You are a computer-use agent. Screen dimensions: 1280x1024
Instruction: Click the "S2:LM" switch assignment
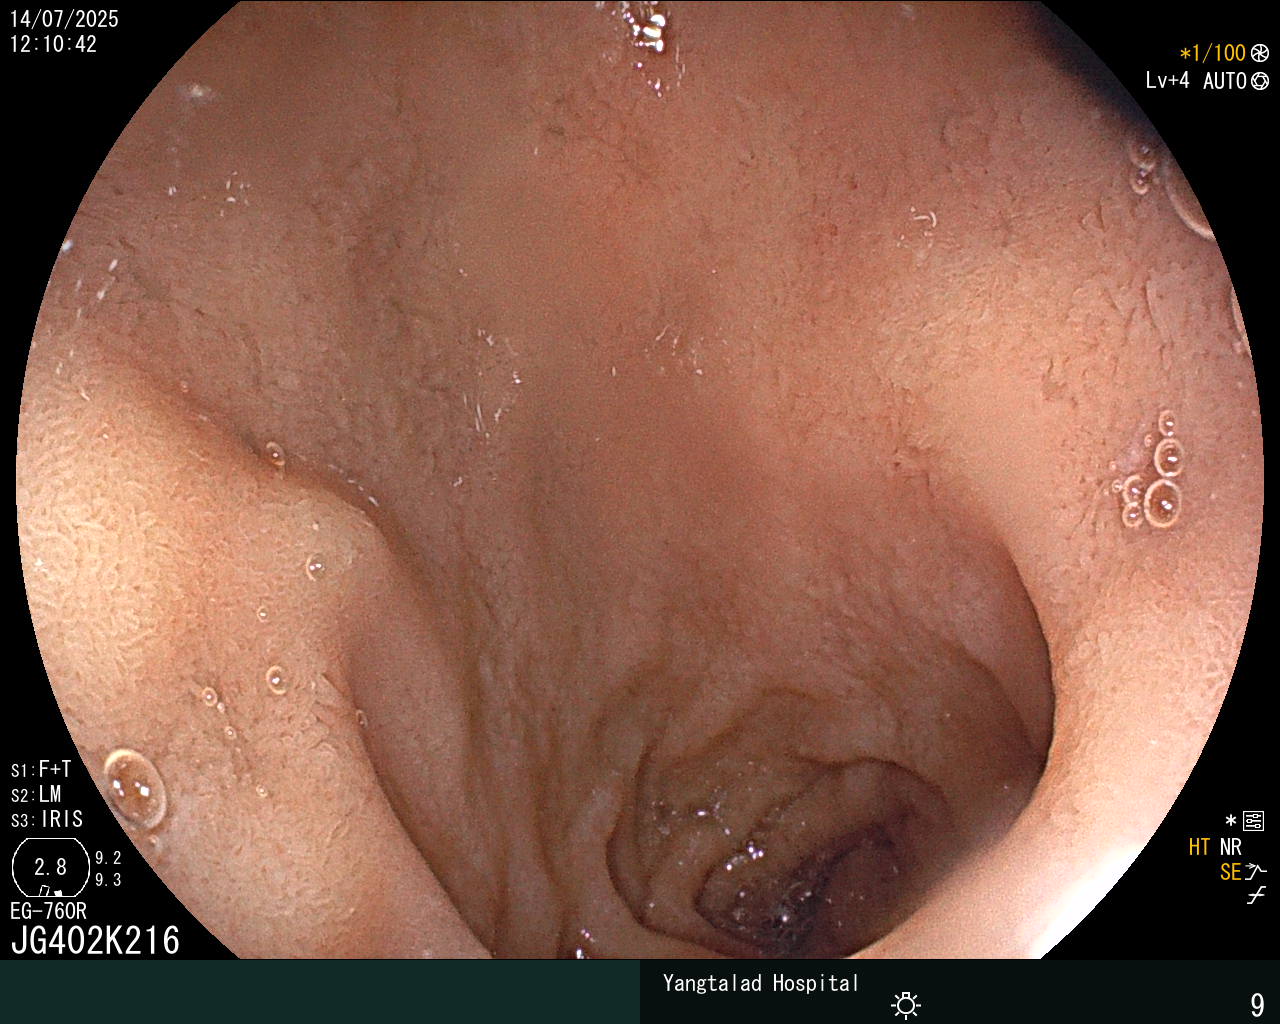tap(36, 794)
